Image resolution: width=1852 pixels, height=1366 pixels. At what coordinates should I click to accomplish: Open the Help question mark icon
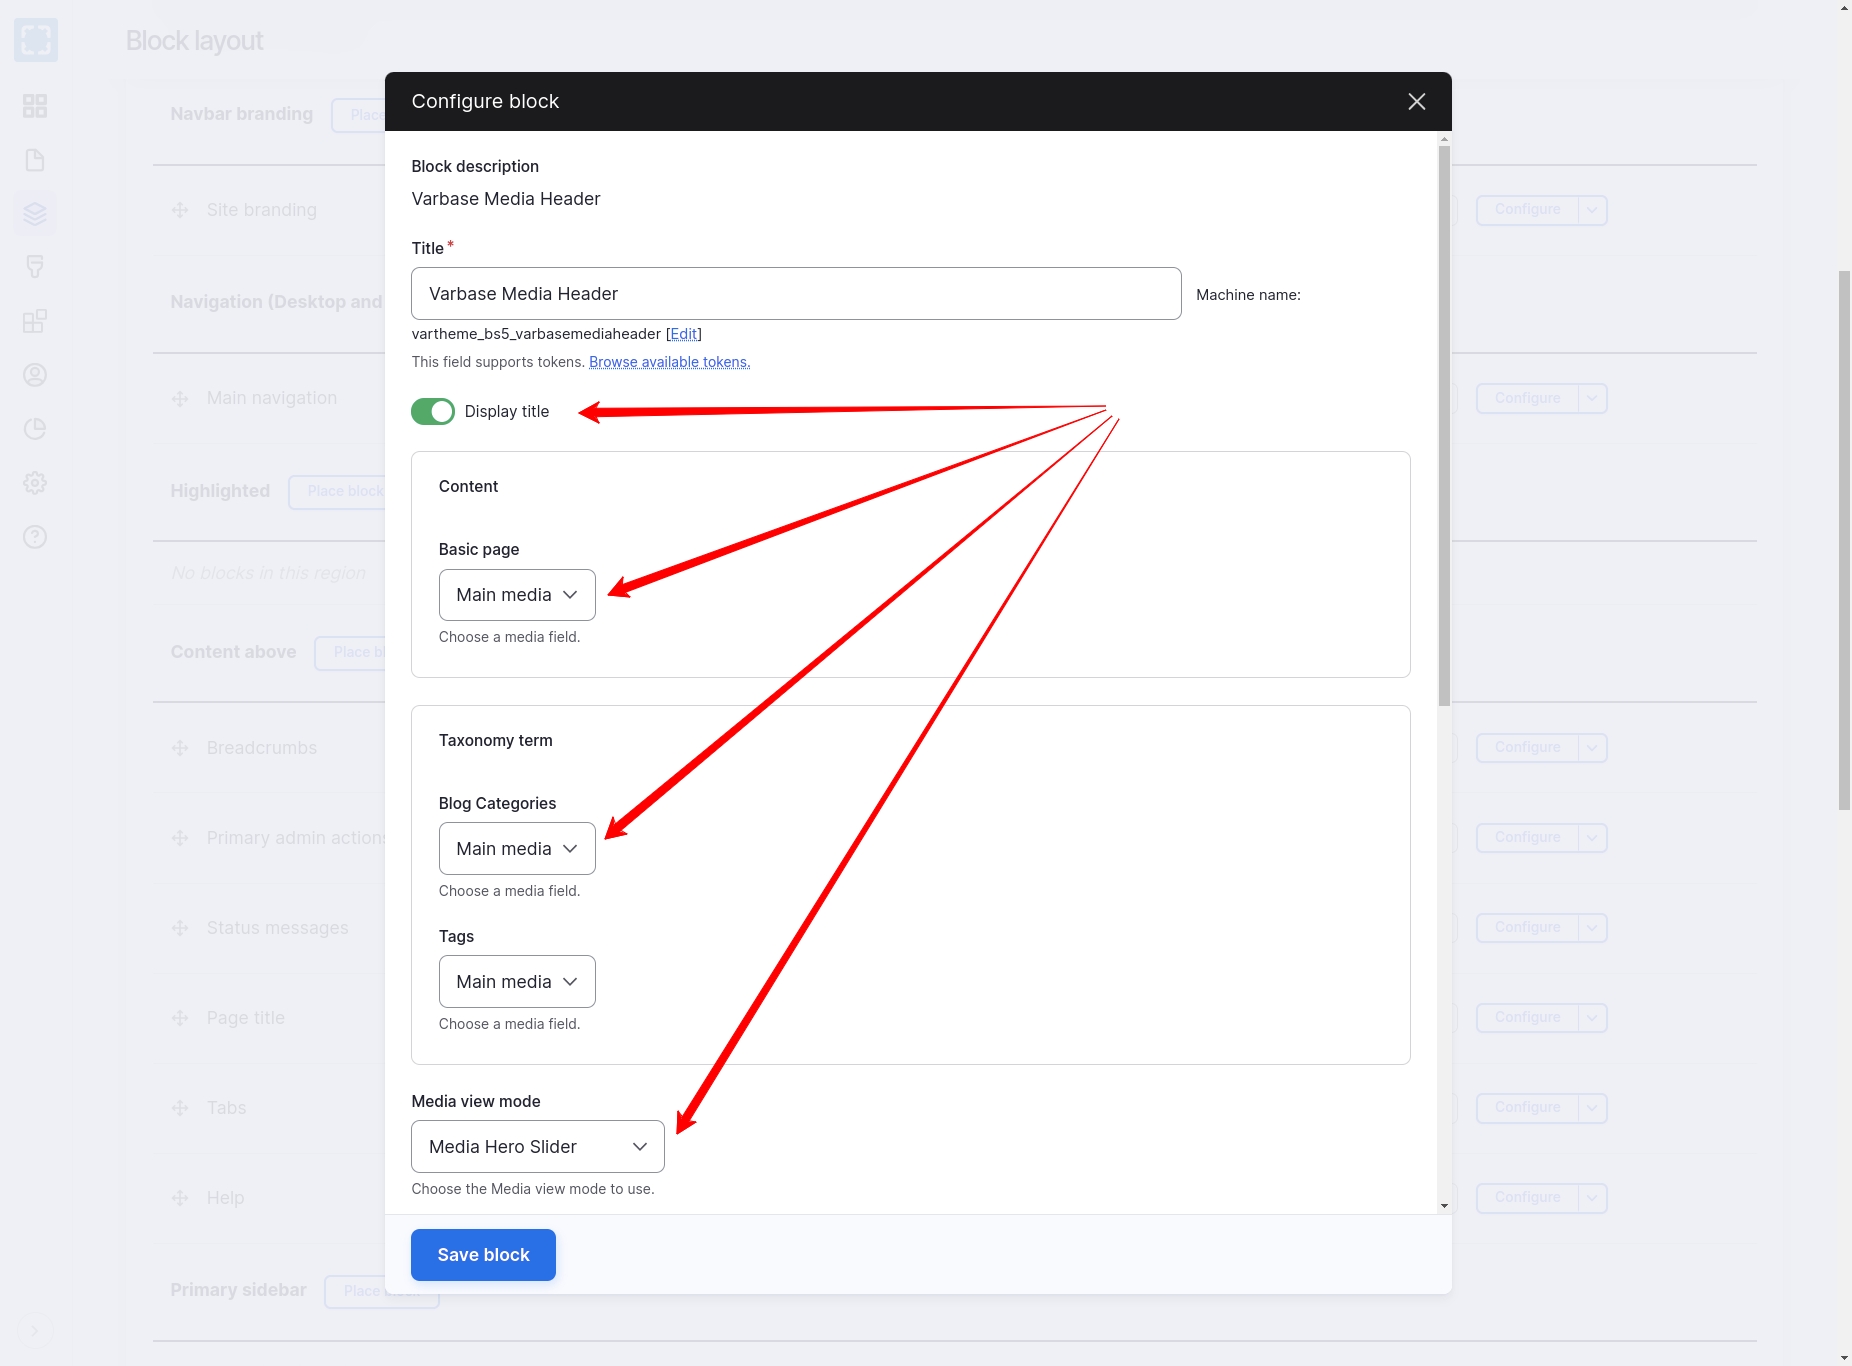pyautogui.click(x=35, y=537)
